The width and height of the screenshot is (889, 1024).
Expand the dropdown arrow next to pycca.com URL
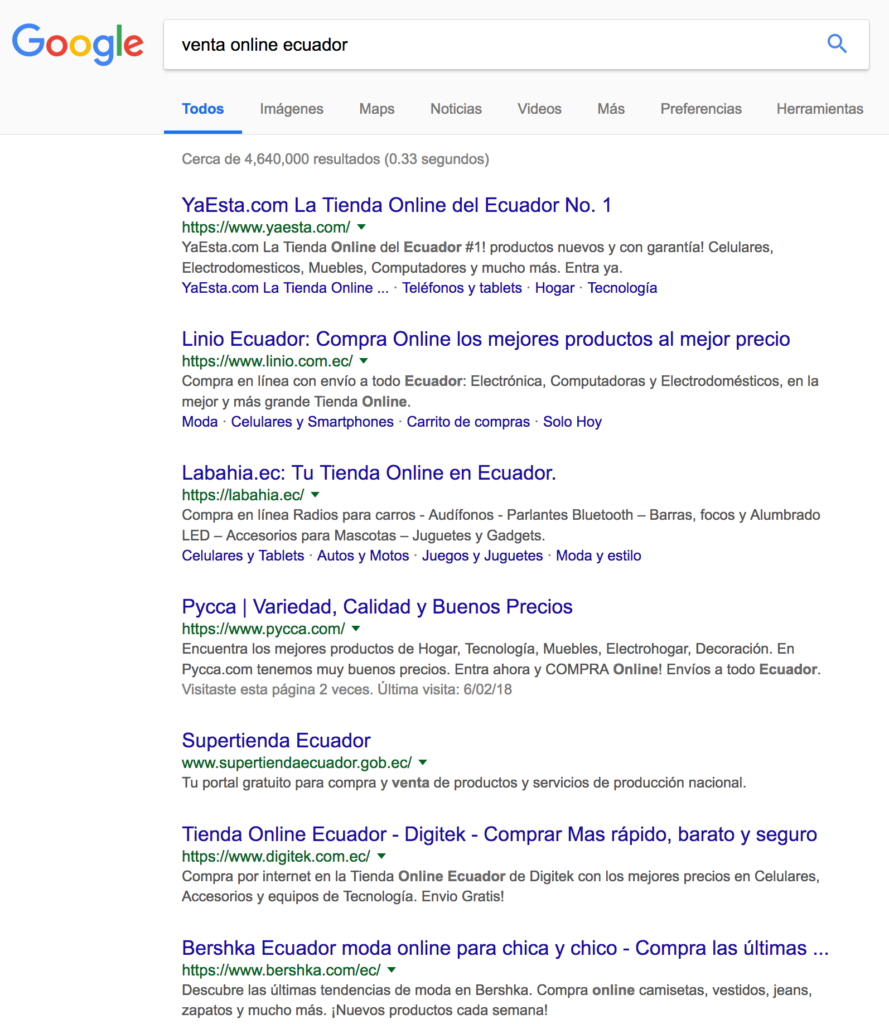[x=356, y=629]
